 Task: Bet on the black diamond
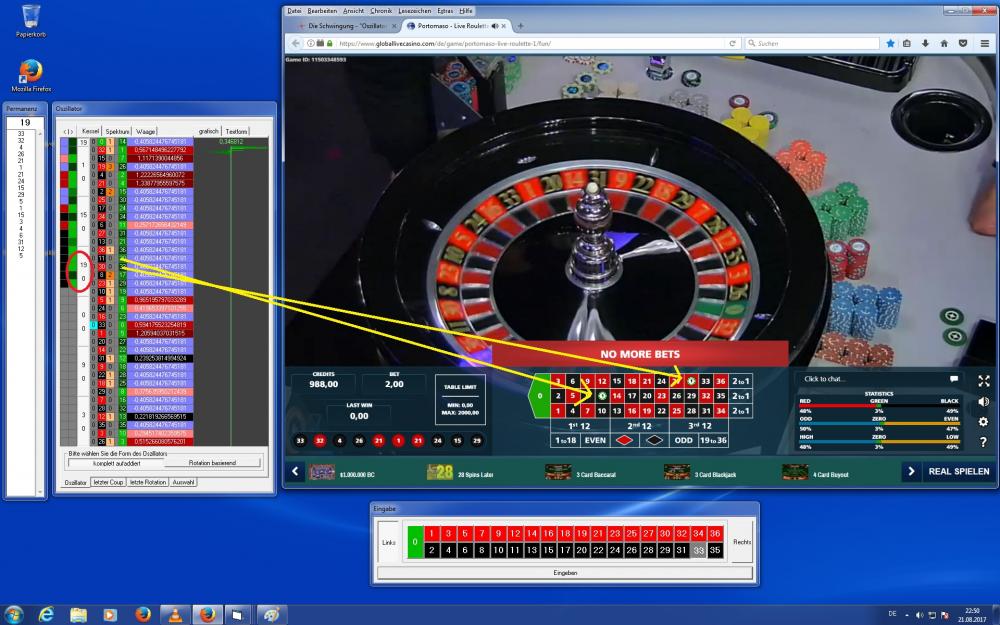tap(654, 440)
